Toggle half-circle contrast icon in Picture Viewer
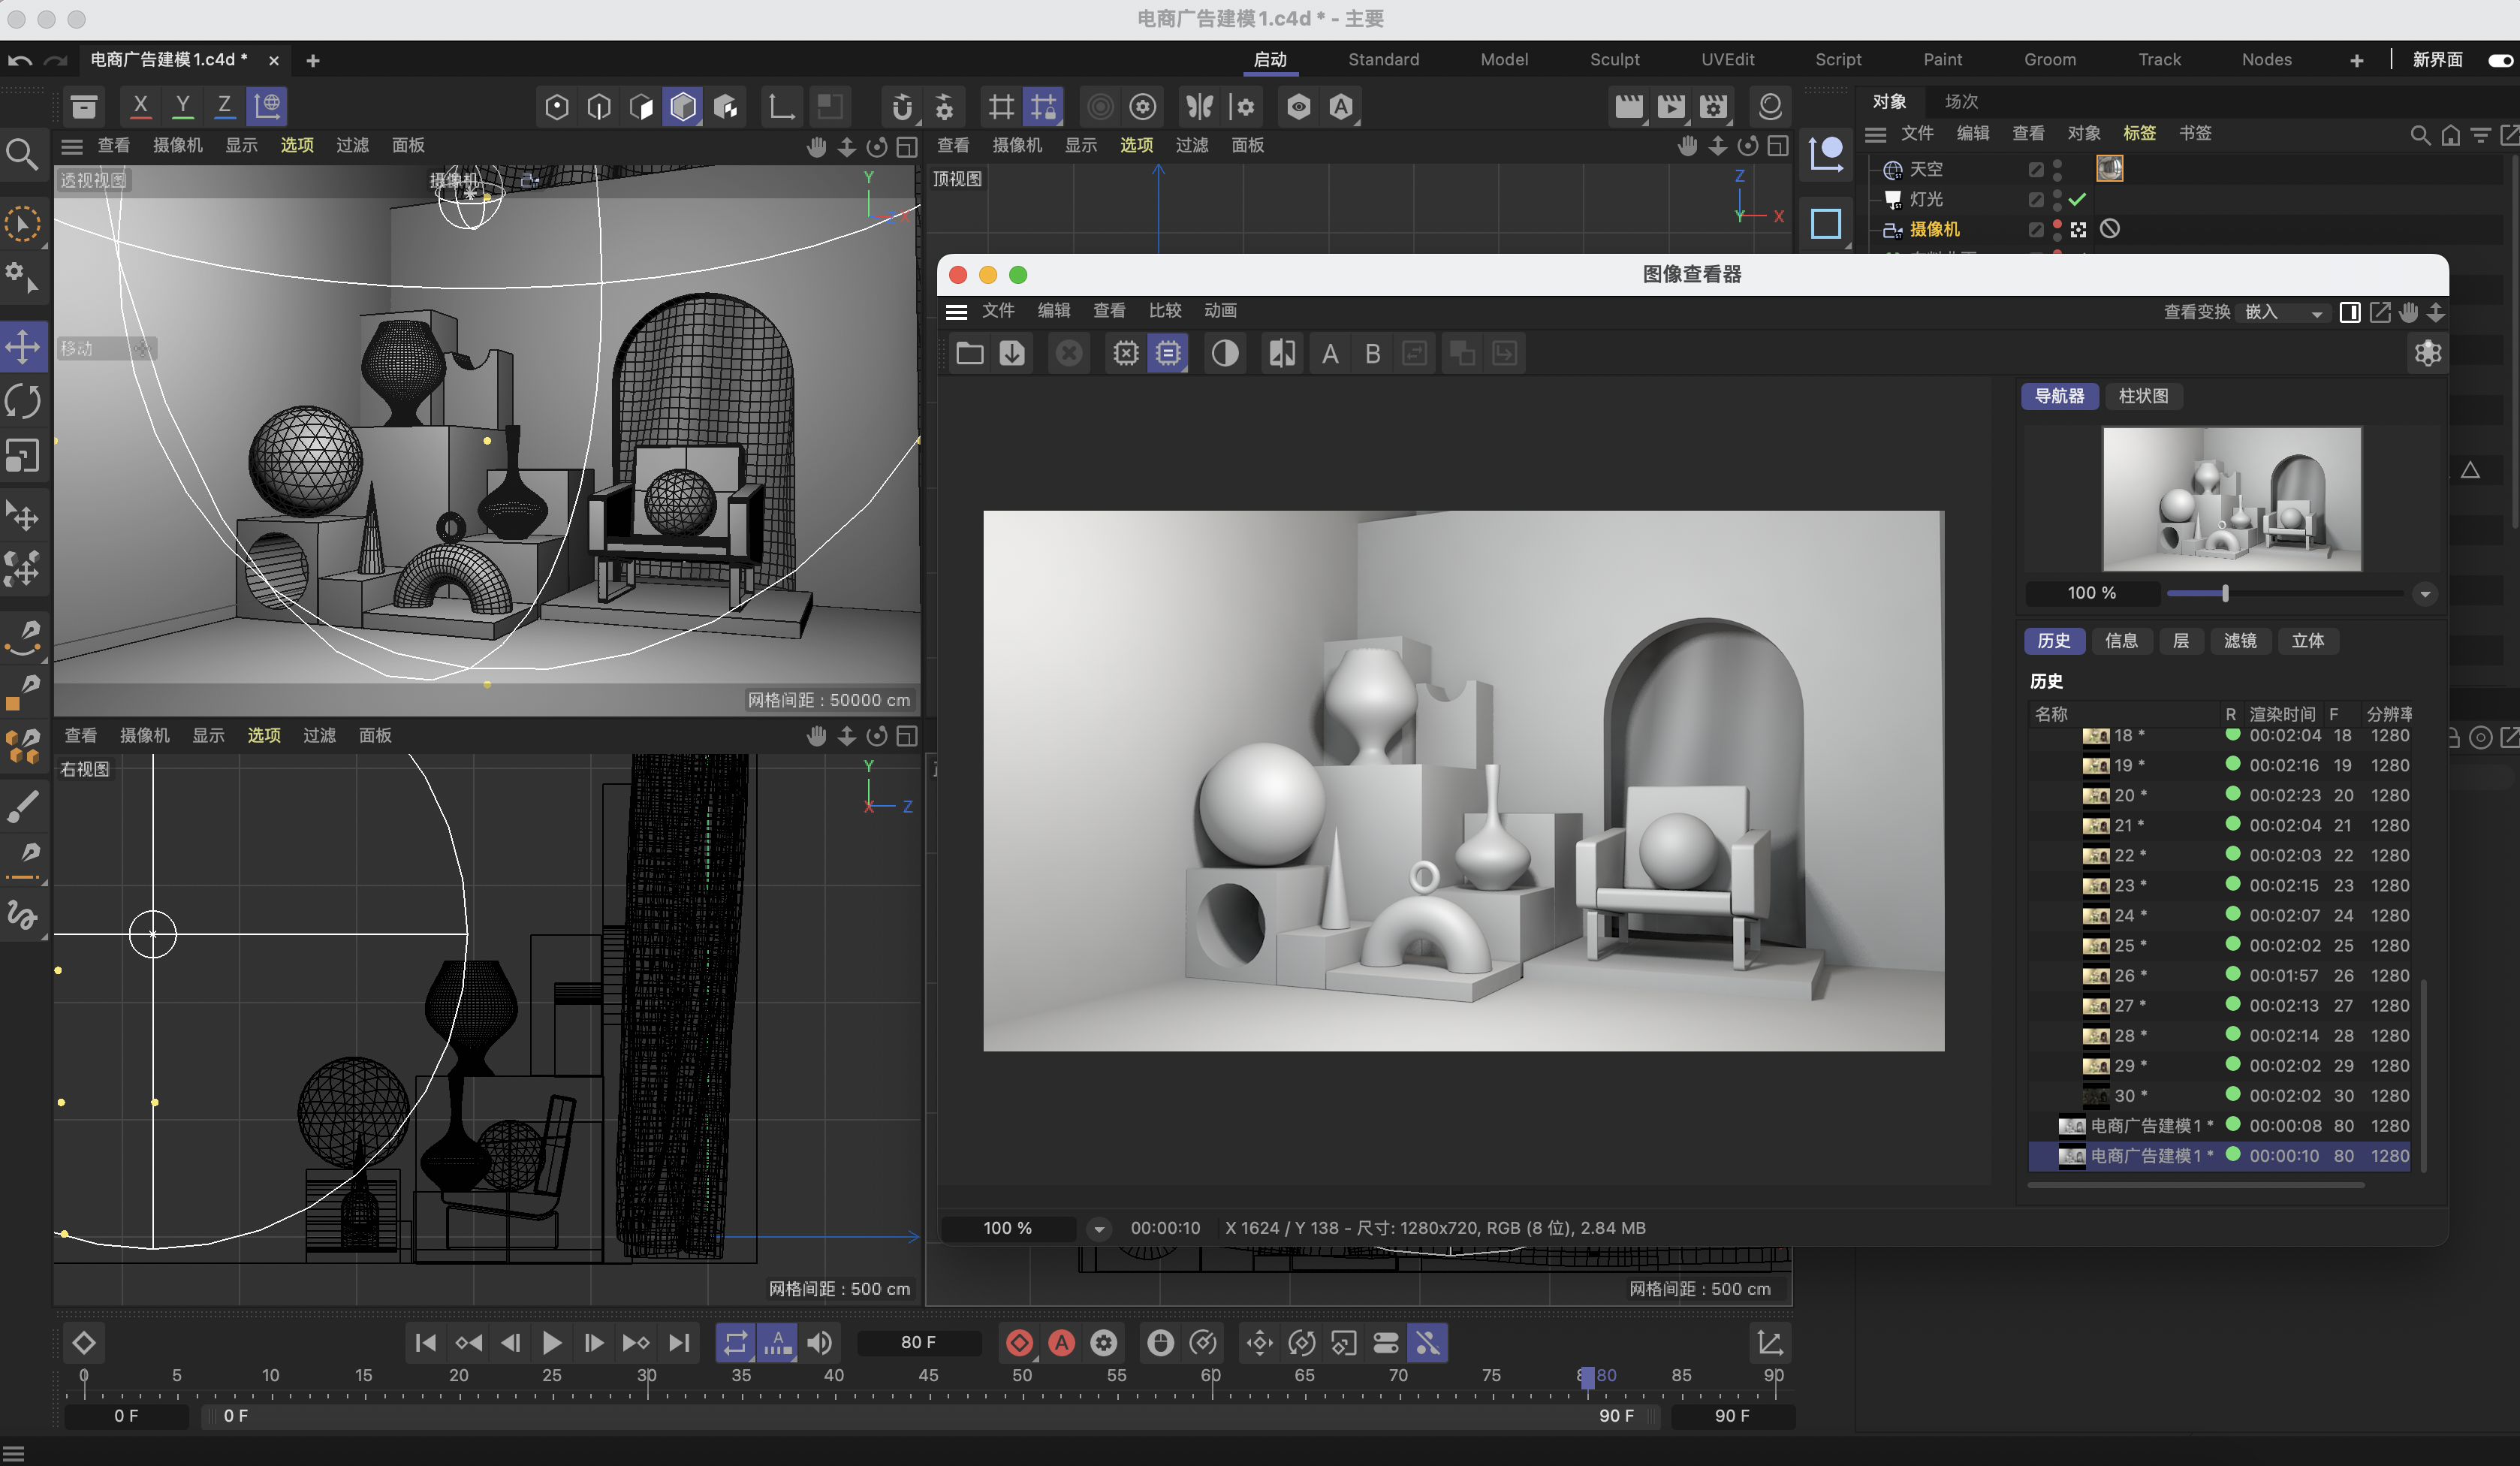Image resolution: width=2520 pixels, height=1466 pixels. [x=1225, y=353]
